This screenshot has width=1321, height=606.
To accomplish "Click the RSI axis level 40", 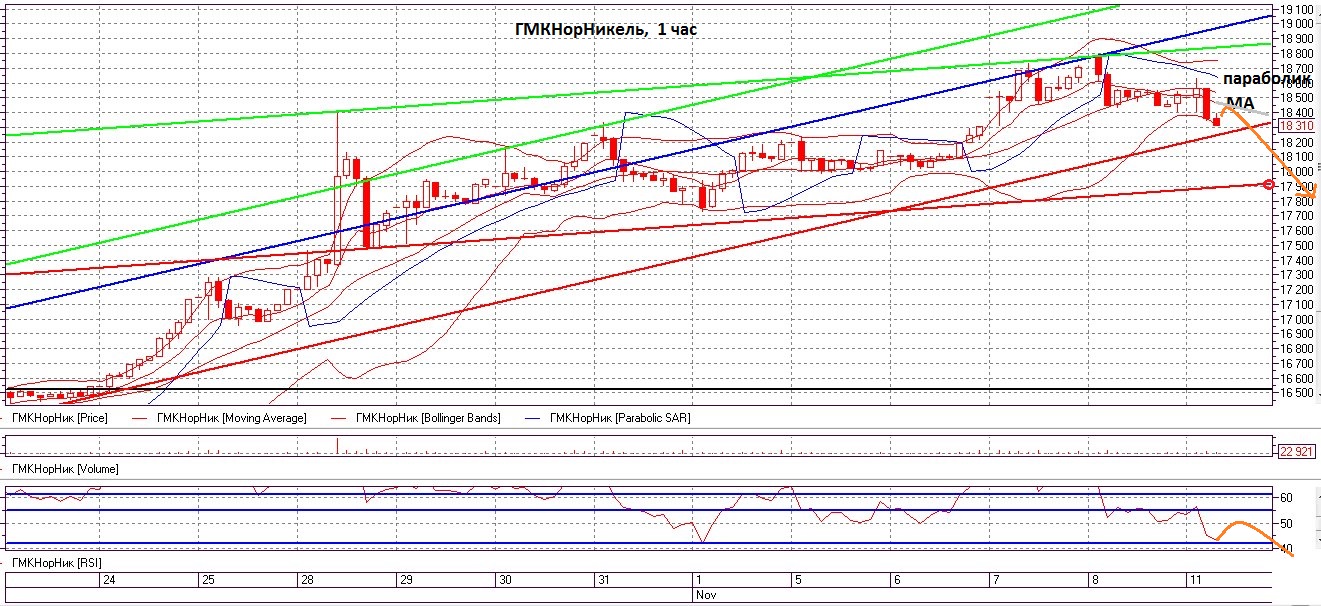I will pos(1285,550).
